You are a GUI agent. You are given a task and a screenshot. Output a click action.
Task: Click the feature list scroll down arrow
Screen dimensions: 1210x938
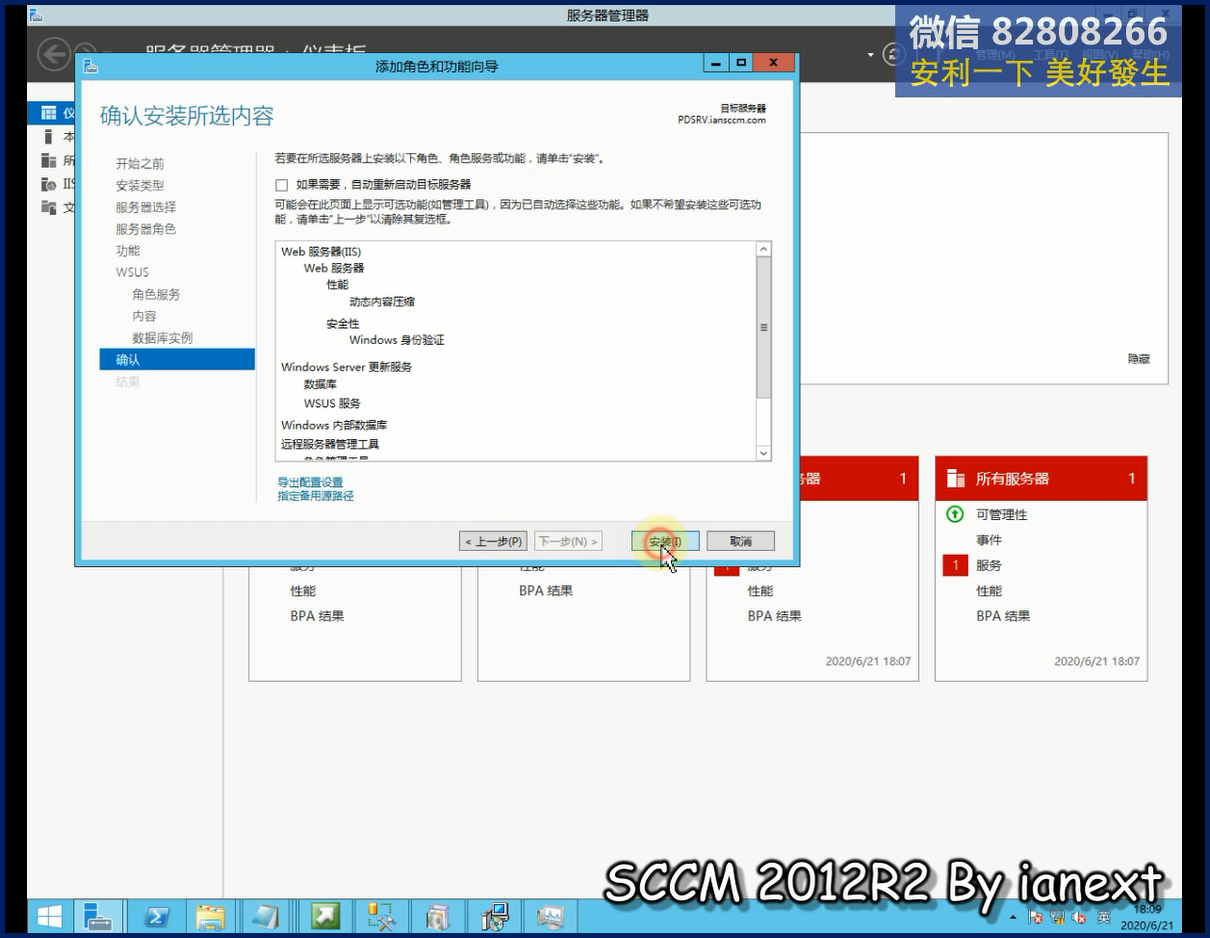click(x=764, y=453)
